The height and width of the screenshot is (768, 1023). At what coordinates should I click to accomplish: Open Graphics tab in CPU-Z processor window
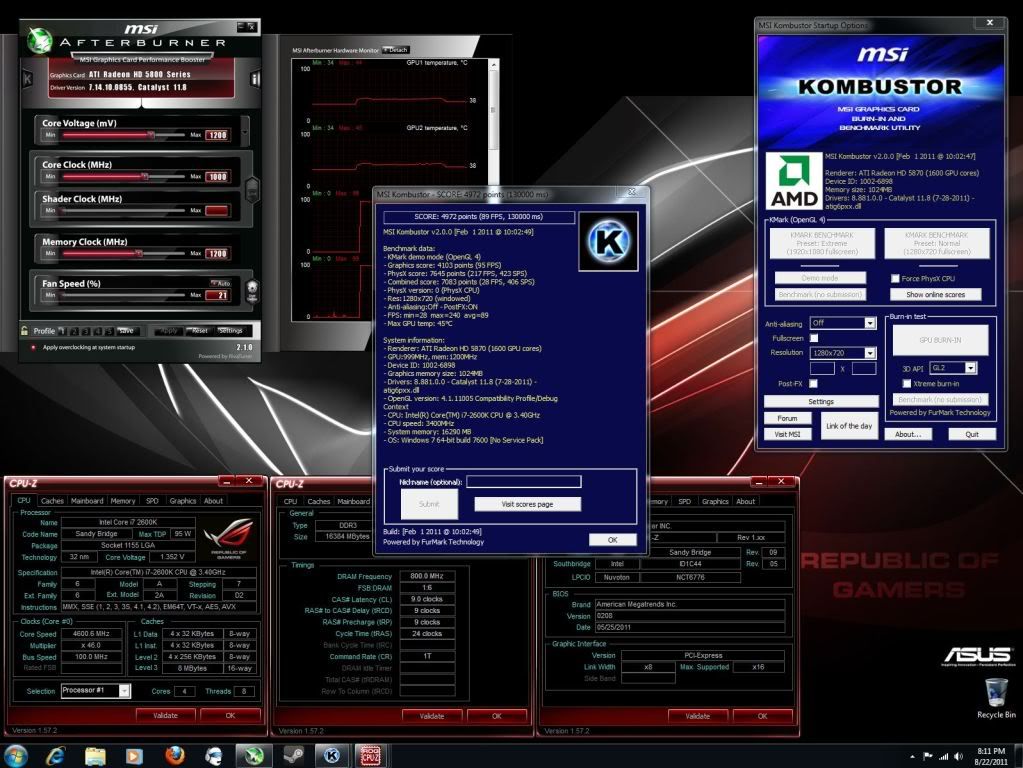(183, 501)
